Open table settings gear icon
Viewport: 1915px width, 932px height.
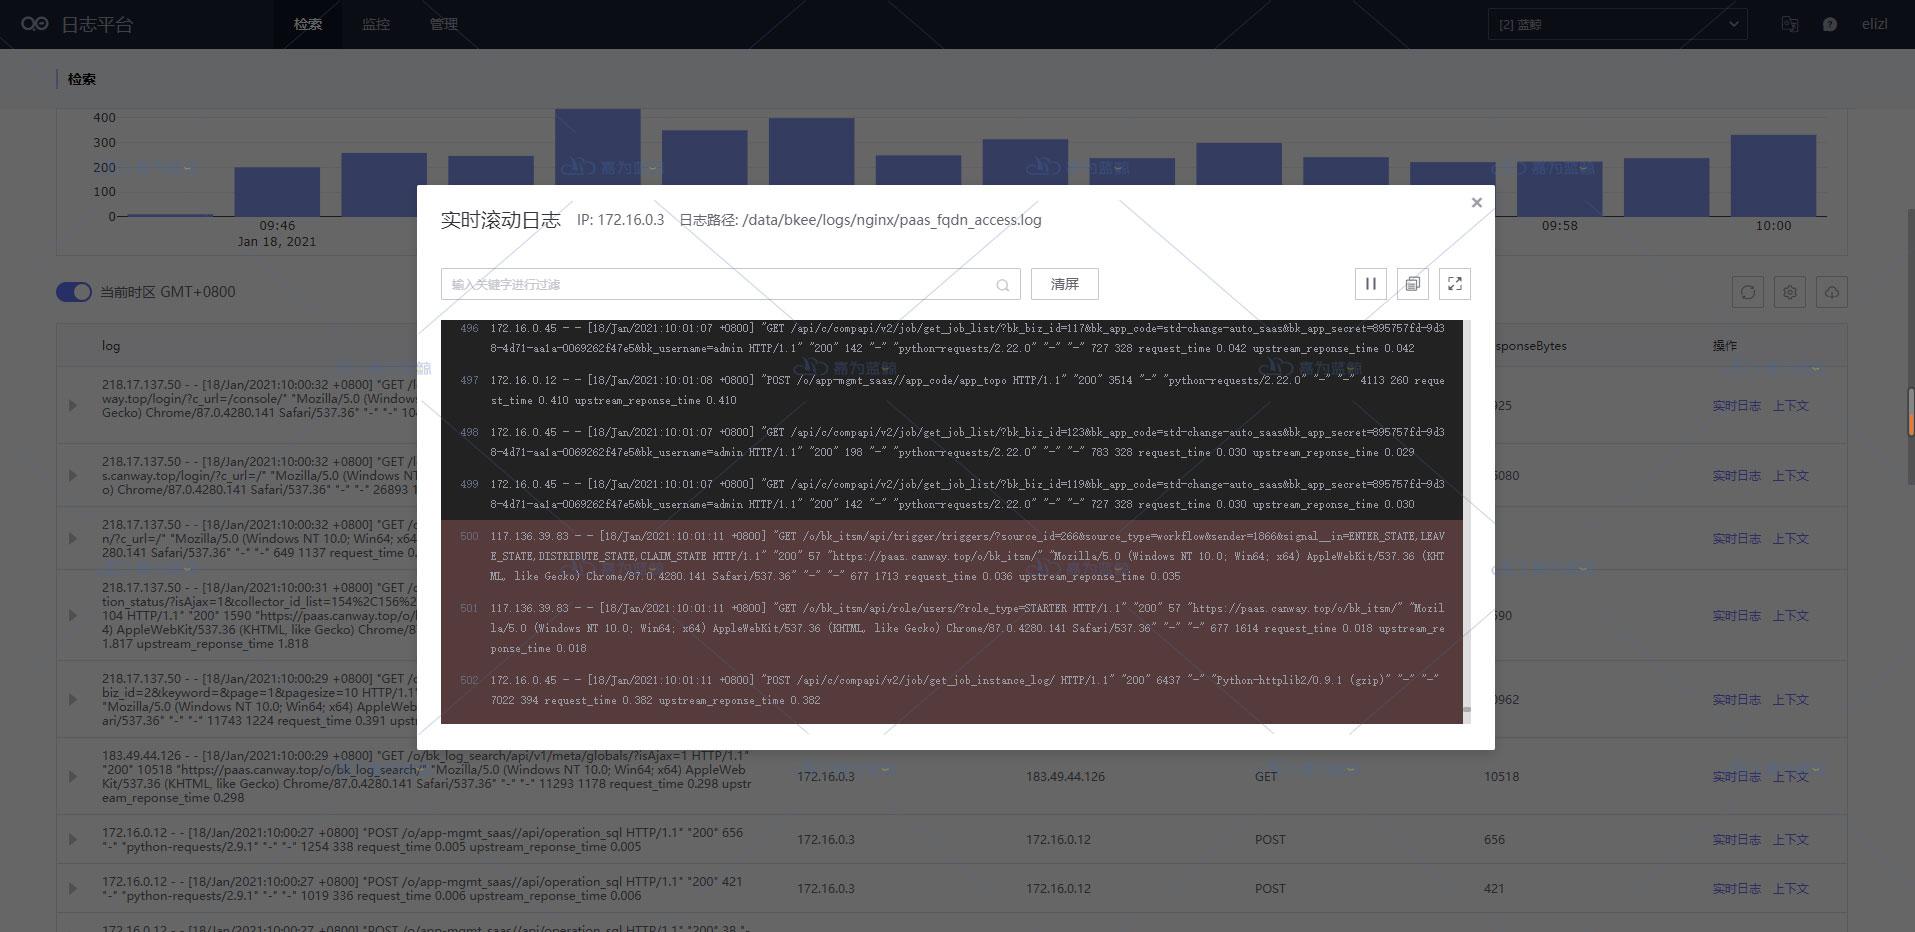(1789, 292)
